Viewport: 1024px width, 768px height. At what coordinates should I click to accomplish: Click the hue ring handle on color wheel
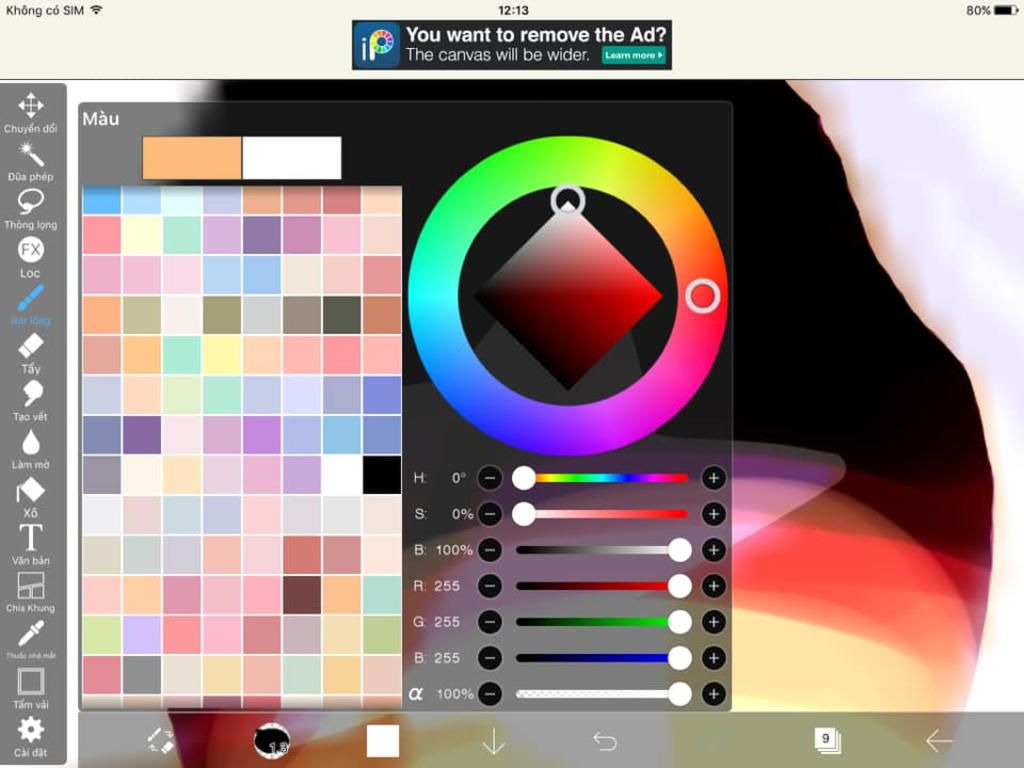click(703, 296)
